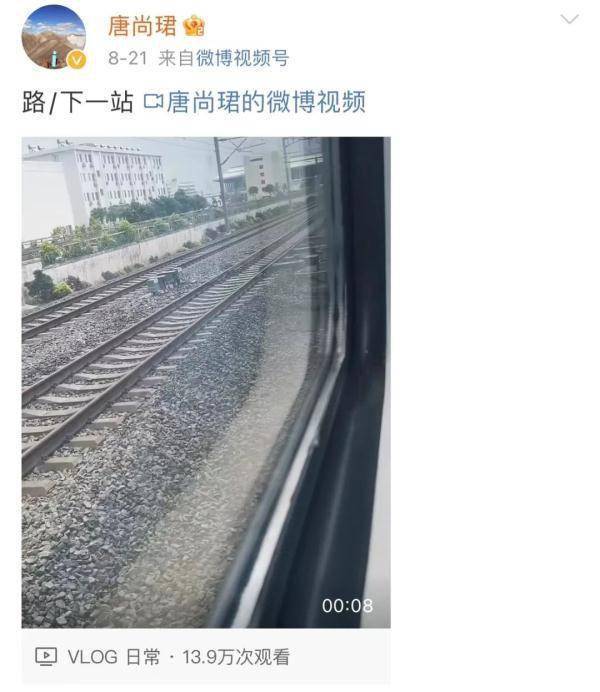
Task: Tap the gray bar below the video
Action: (206, 657)
